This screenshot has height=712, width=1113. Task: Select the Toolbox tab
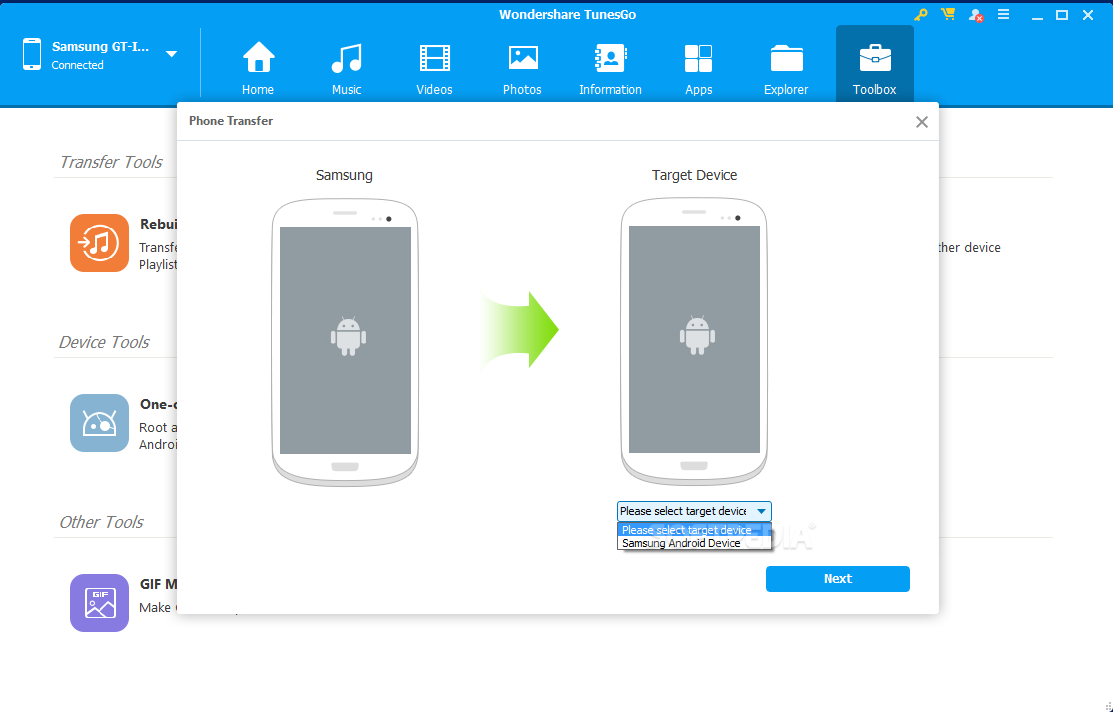click(x=874, y=64)
